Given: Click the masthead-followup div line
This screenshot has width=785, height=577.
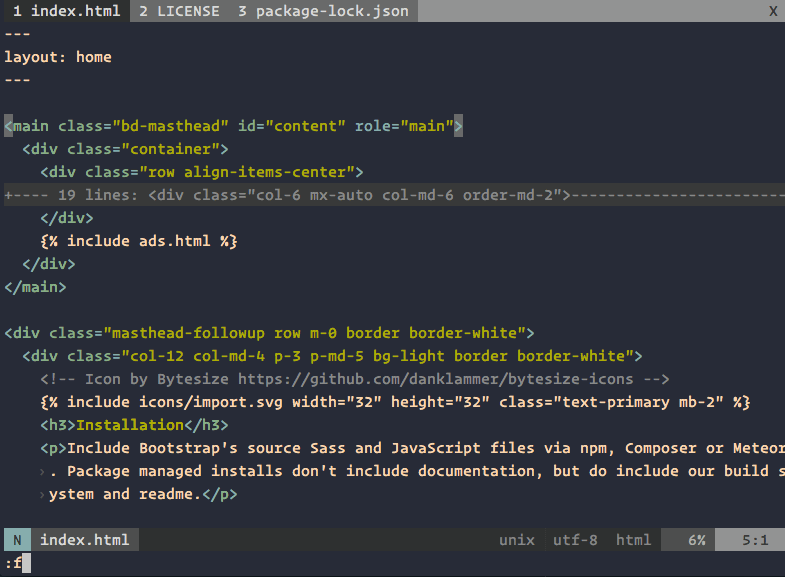Looking at the screenshot, I should click(270, 333).
